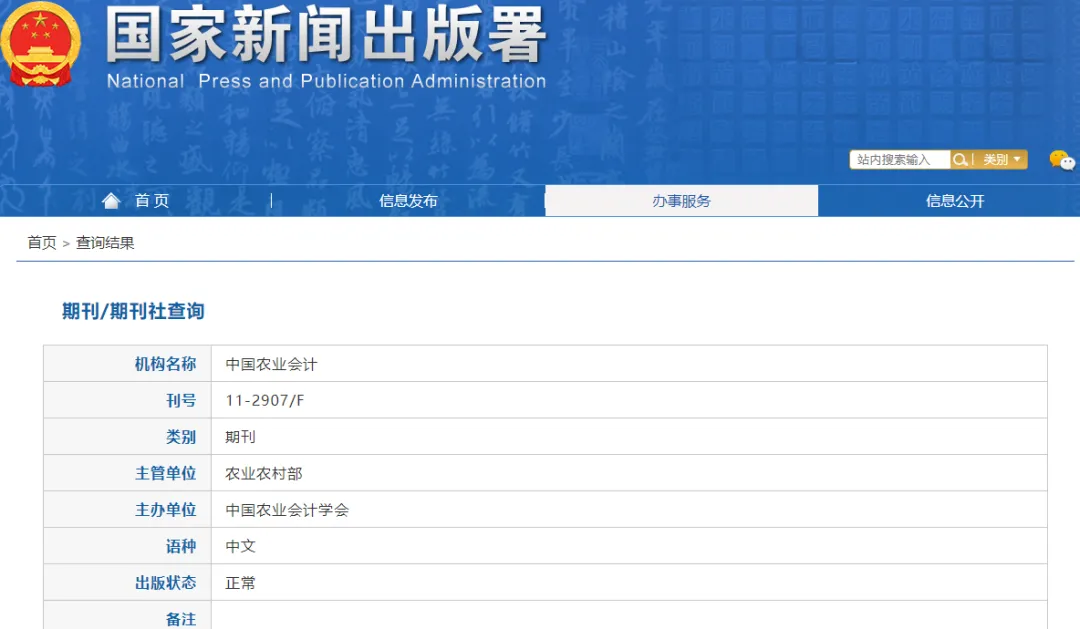Image resolution: width=1080 pixels, height=629 pixels.
Task: Click the 语种 row label
Action: tap(181, 547)
